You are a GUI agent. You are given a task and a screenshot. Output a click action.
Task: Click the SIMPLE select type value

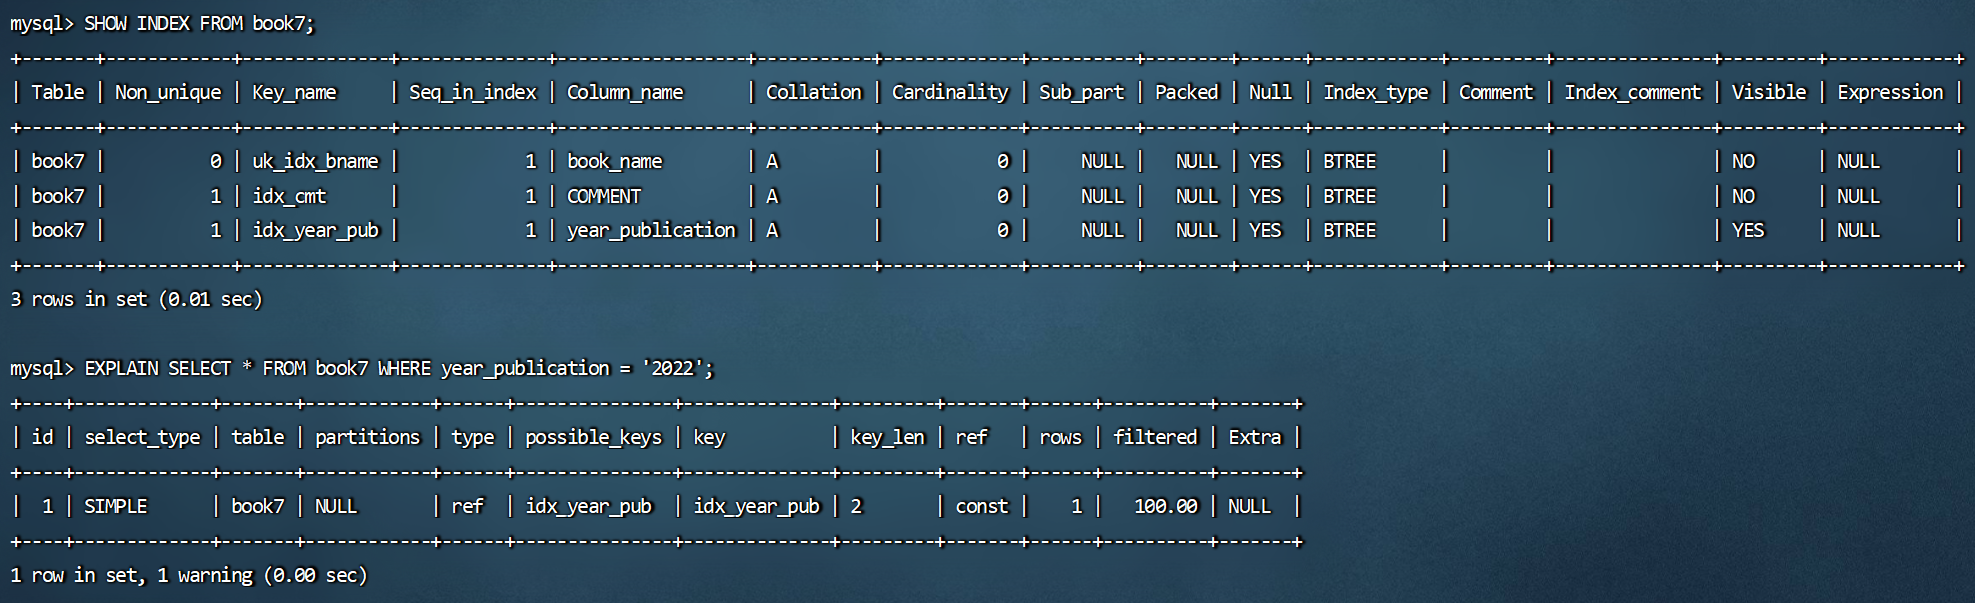click(x=115, y=506)
